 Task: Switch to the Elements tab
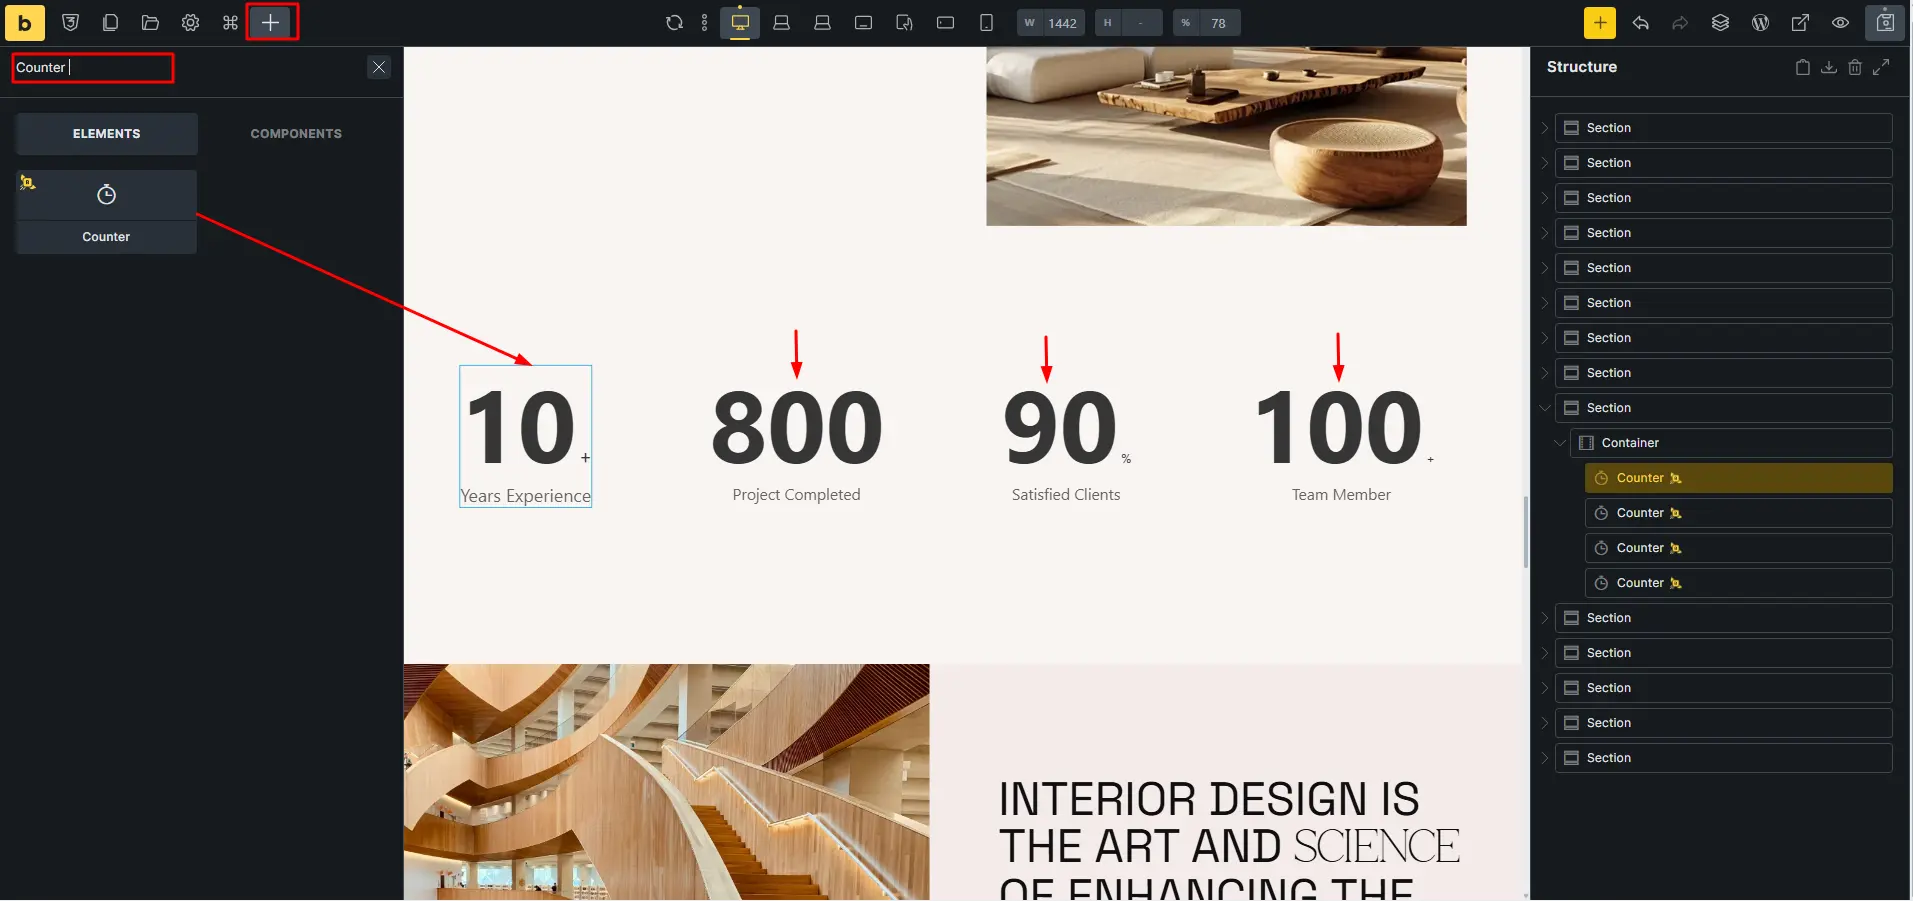[106, 133]
